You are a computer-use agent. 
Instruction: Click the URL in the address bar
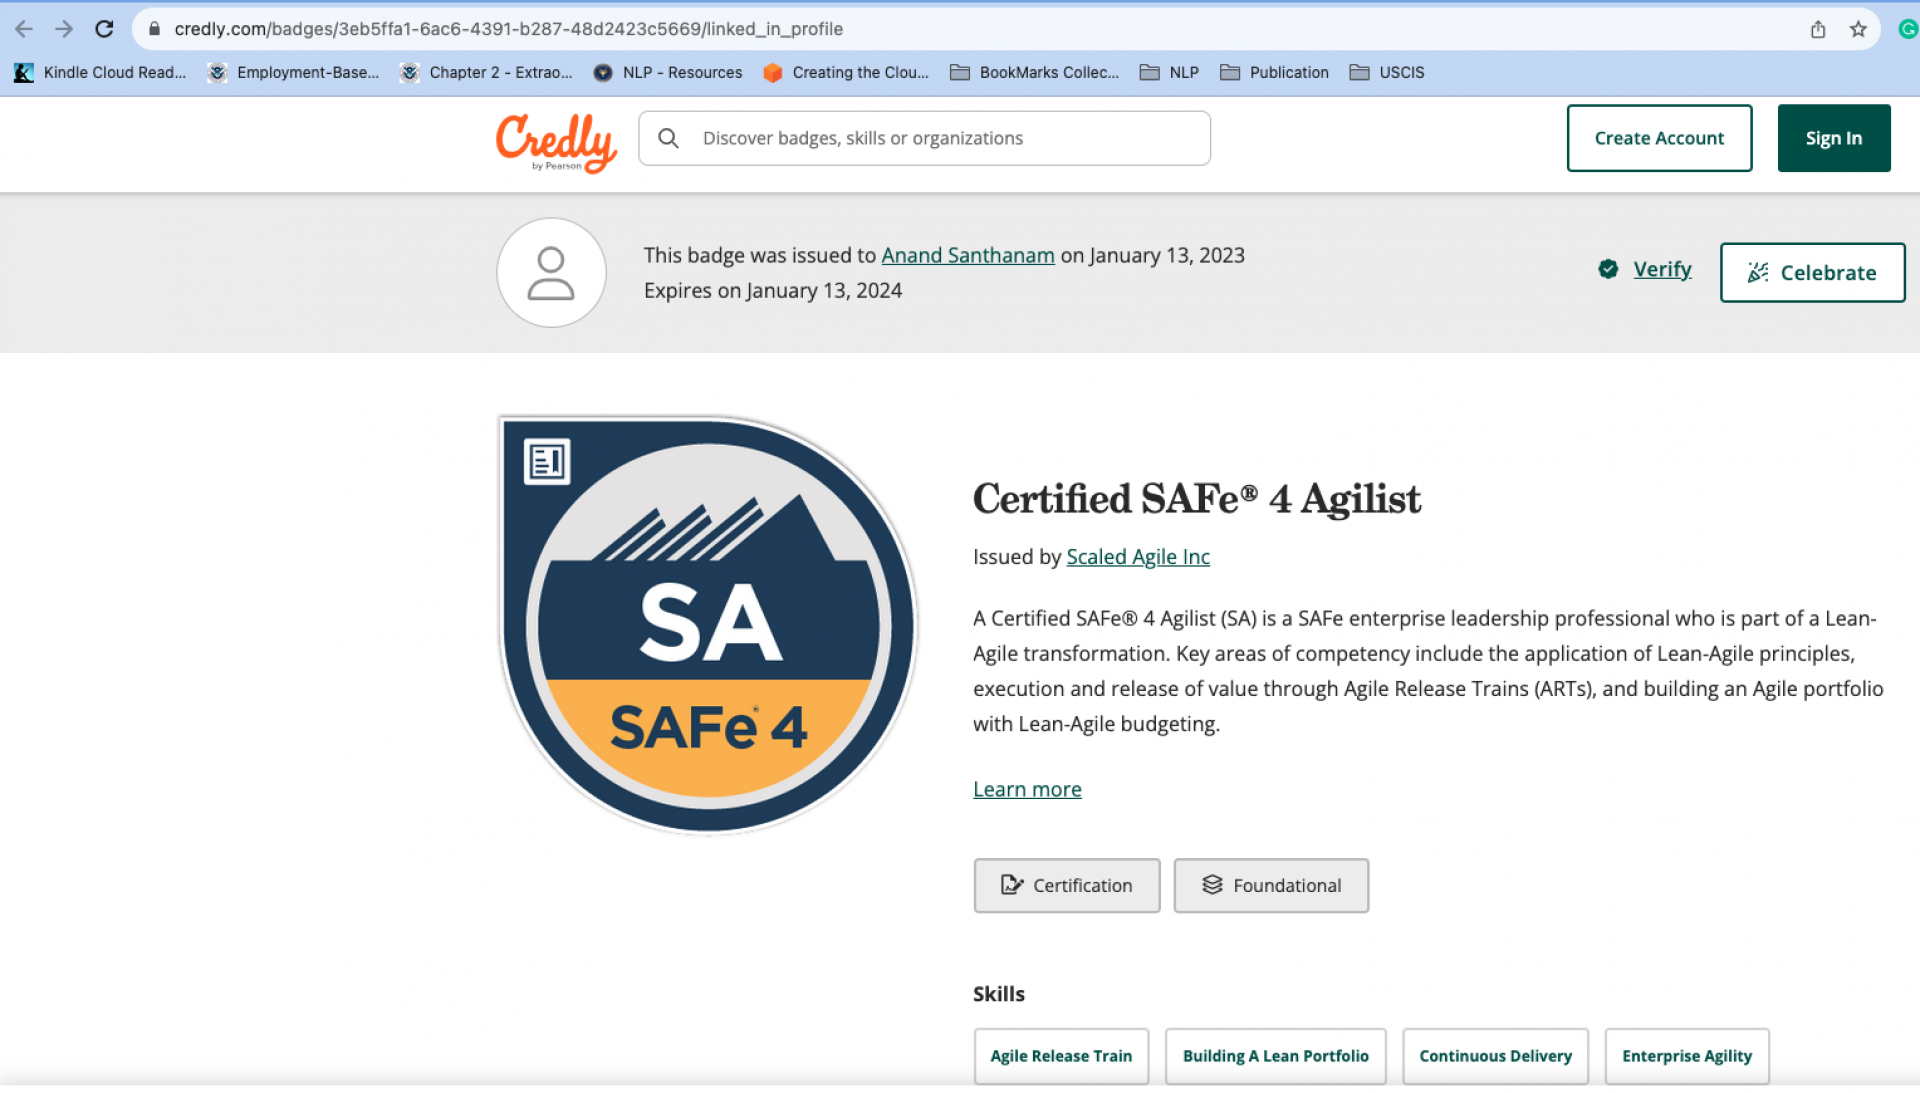point(508,29)
